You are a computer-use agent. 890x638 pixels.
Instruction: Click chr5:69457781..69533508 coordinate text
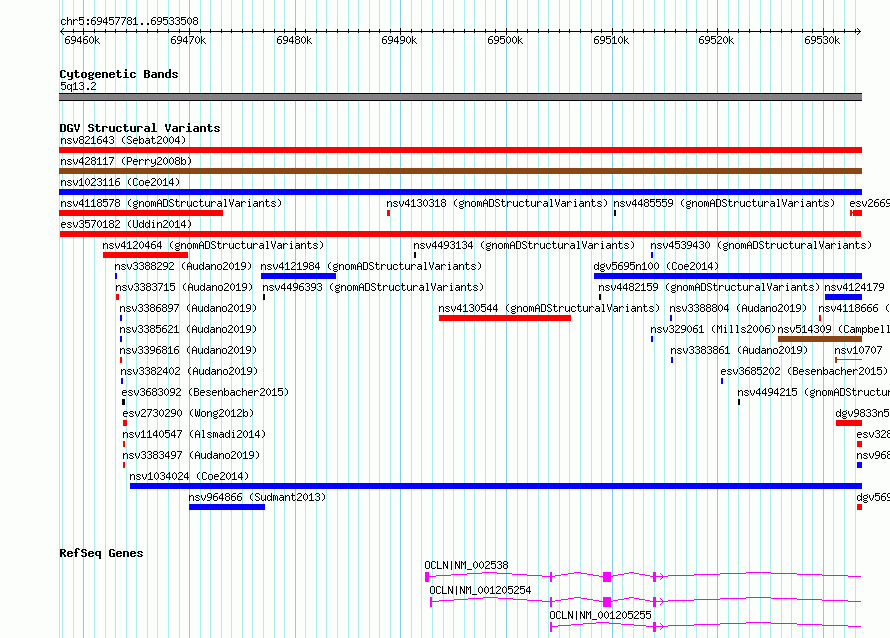(x=129, y=22)
